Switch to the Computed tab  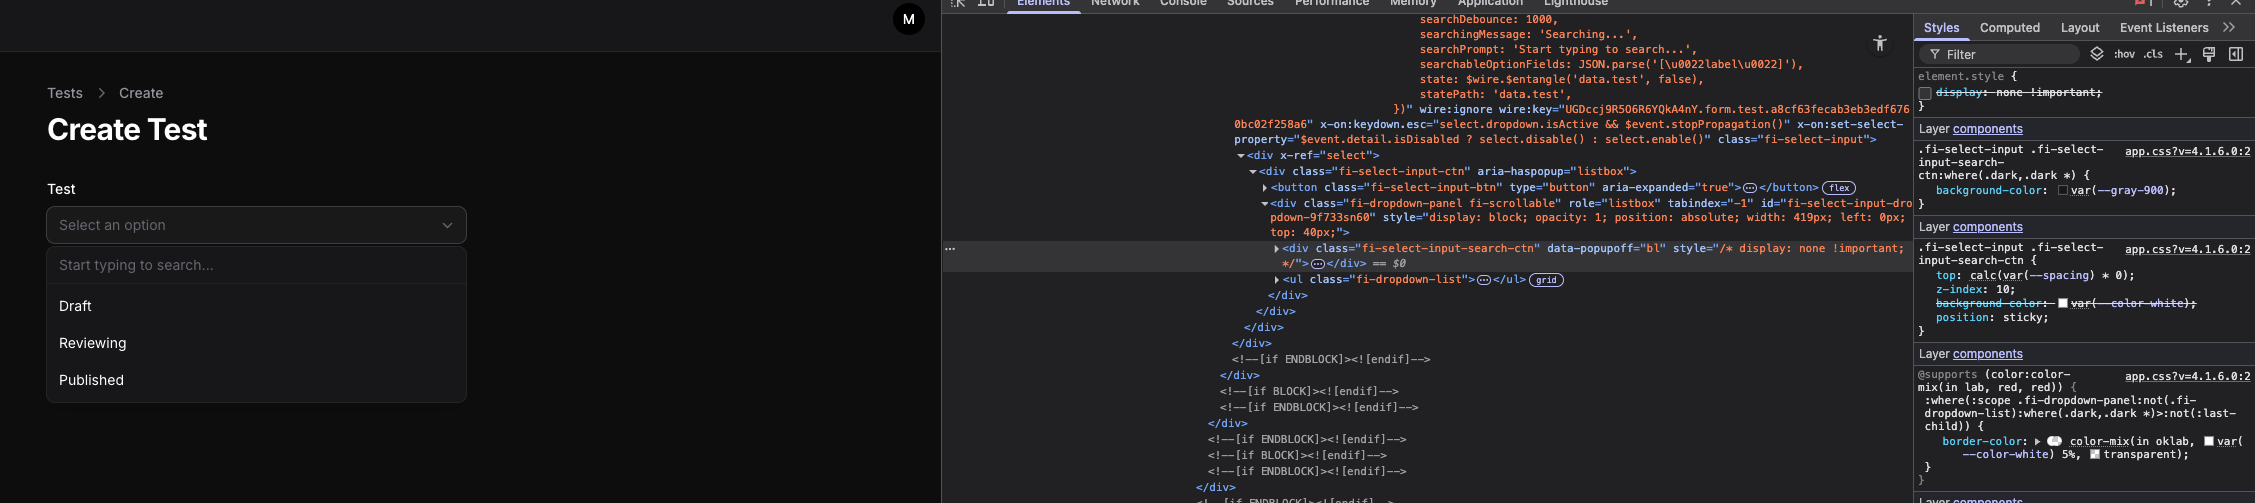2009,28
